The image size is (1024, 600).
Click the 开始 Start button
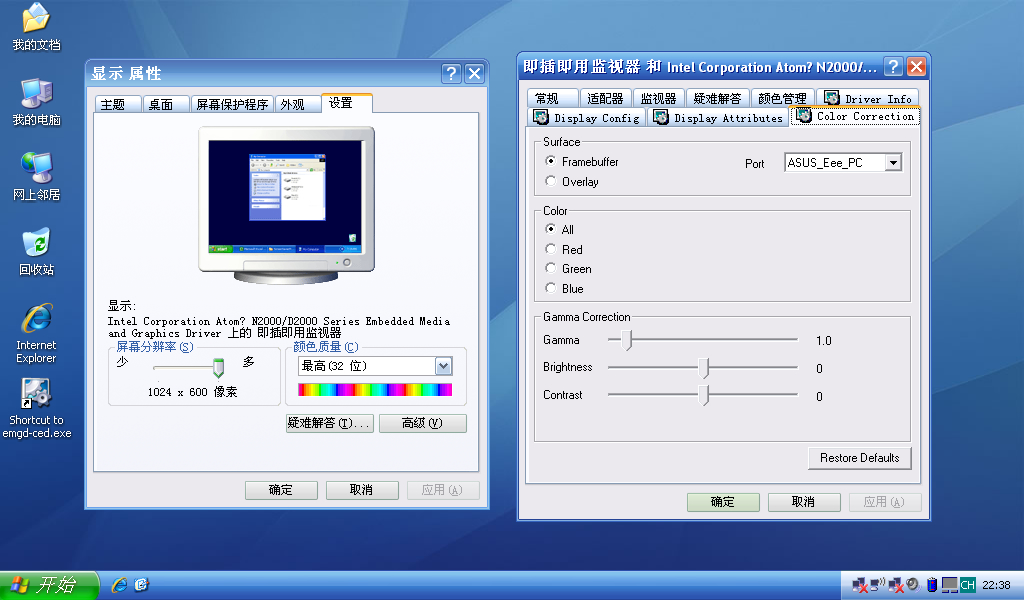coord(48,585)
